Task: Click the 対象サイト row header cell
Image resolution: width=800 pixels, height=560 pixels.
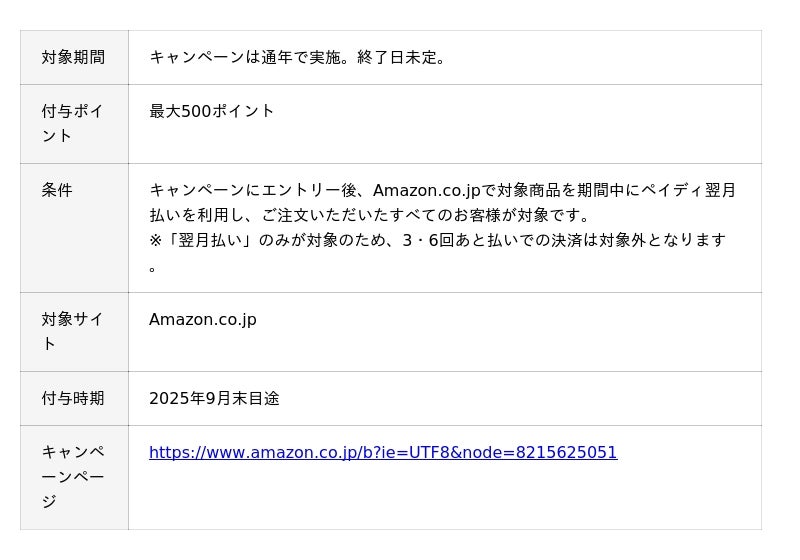Action: [73, 332]
